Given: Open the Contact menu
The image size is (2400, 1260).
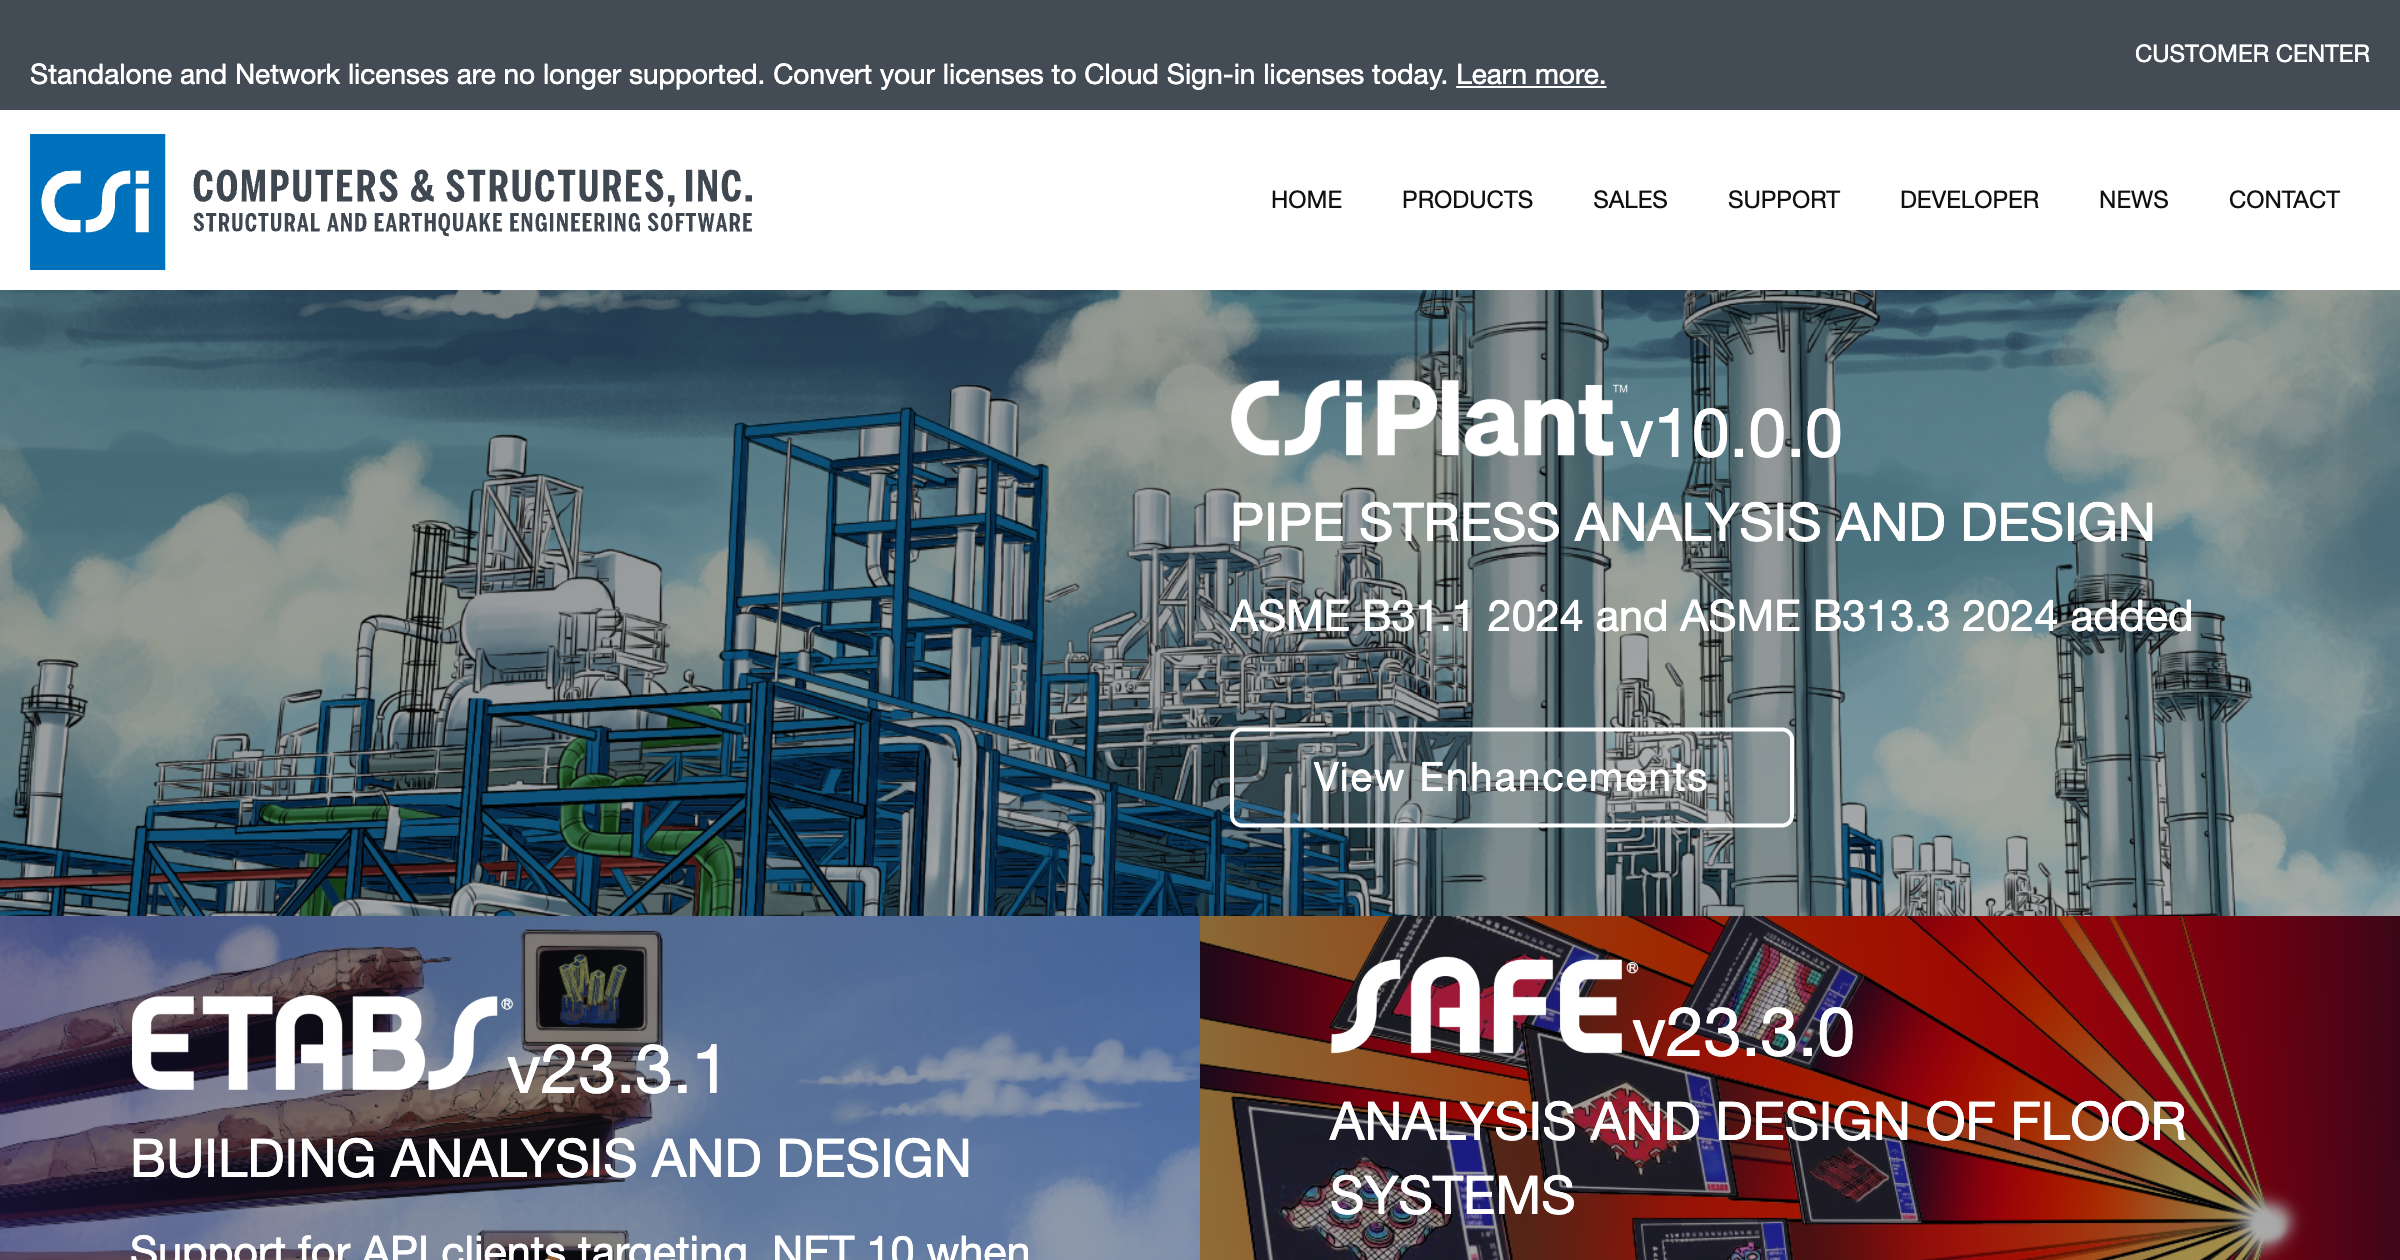Looking at the screenshot, I should click(x=2284, y=200).
